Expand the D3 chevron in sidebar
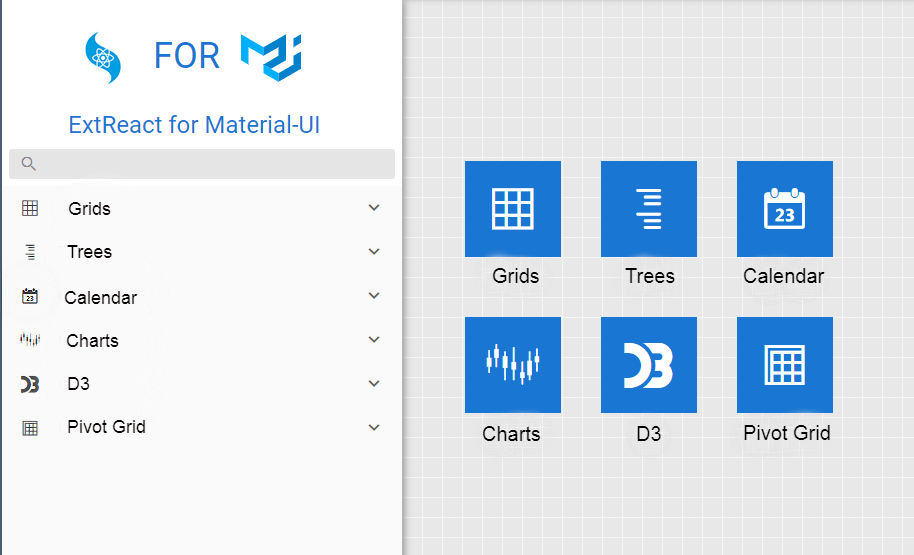The image size is (914, 555). click(x=374, y=384)
